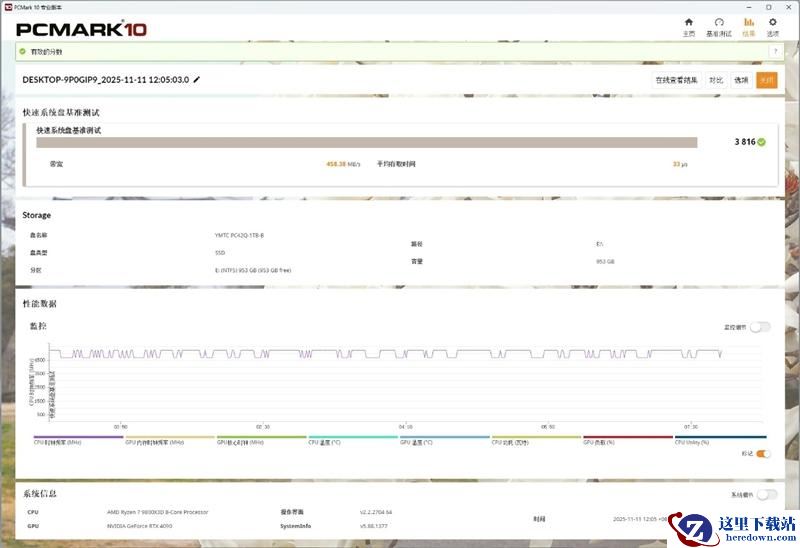Click the question mark help button
Image resolution: width=800 pixels, height=548 pixels.
(776, 51)
